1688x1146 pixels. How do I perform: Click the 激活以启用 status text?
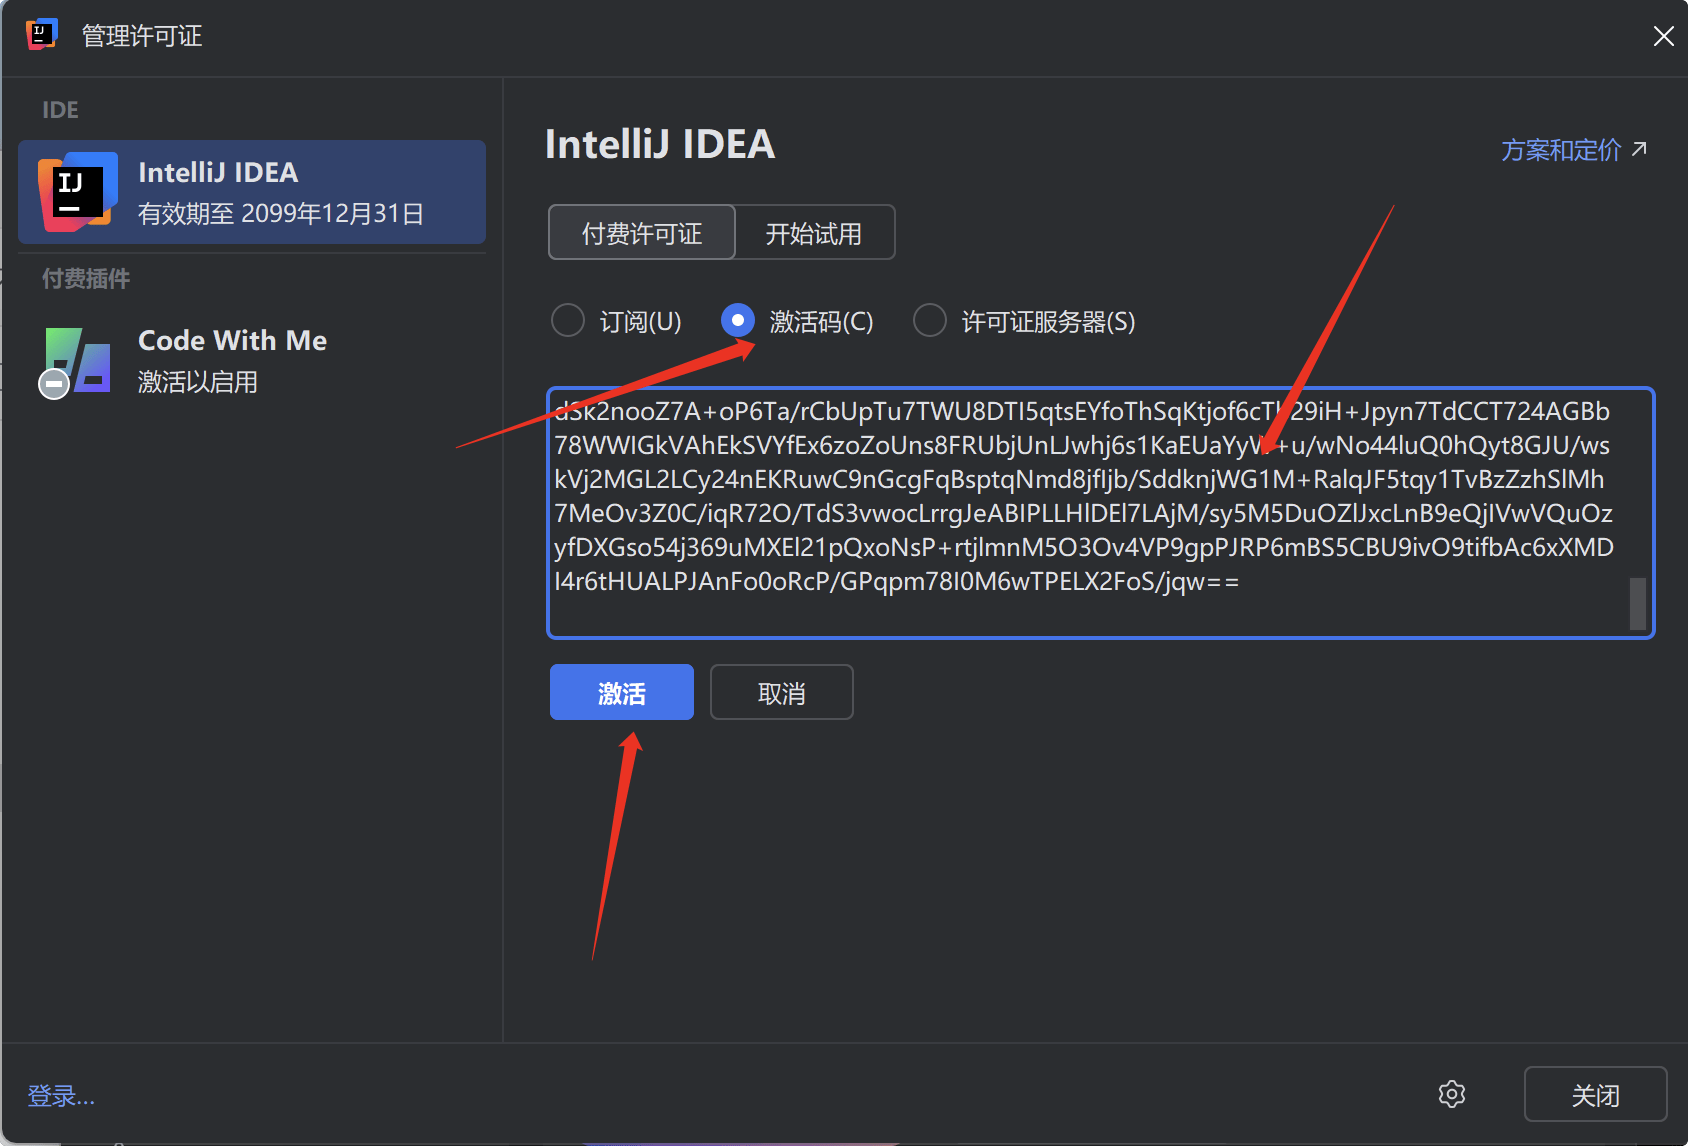tap(198, 382)
